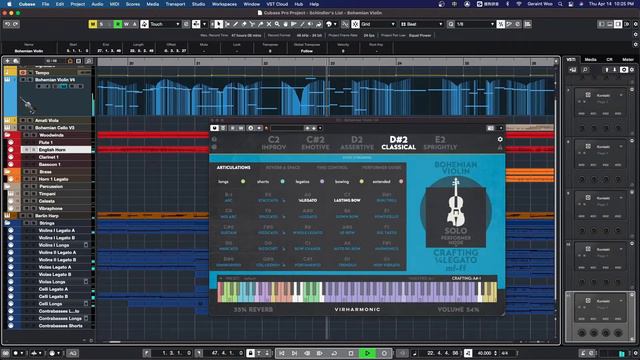Toggle the shorts articulation group dot
This screenshot has height=360, width=640.
point(282,182)
